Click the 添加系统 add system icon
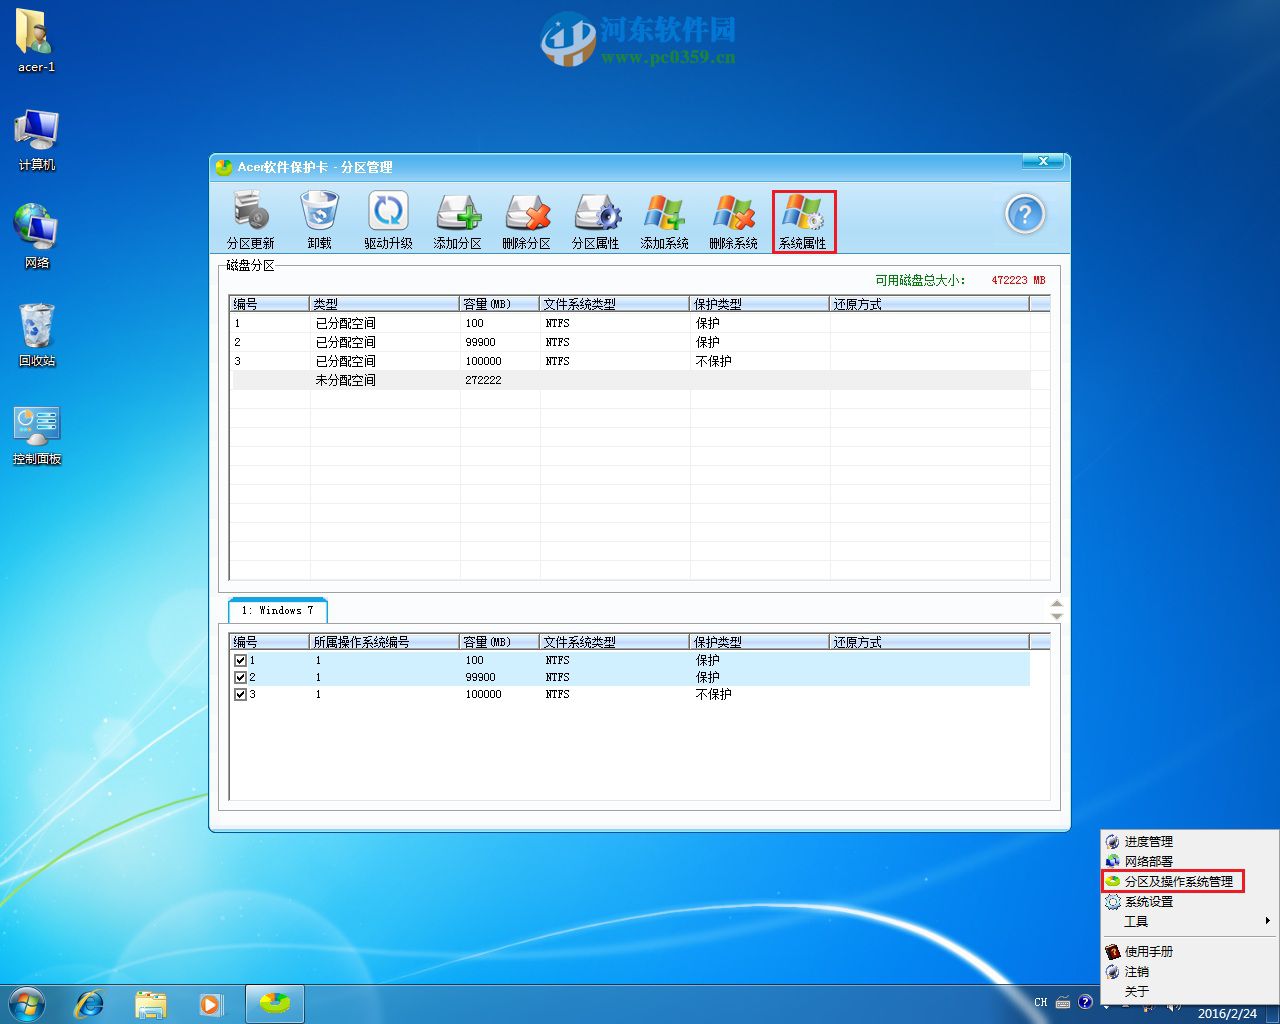The image size is (1280, 1024). (664, 219)
